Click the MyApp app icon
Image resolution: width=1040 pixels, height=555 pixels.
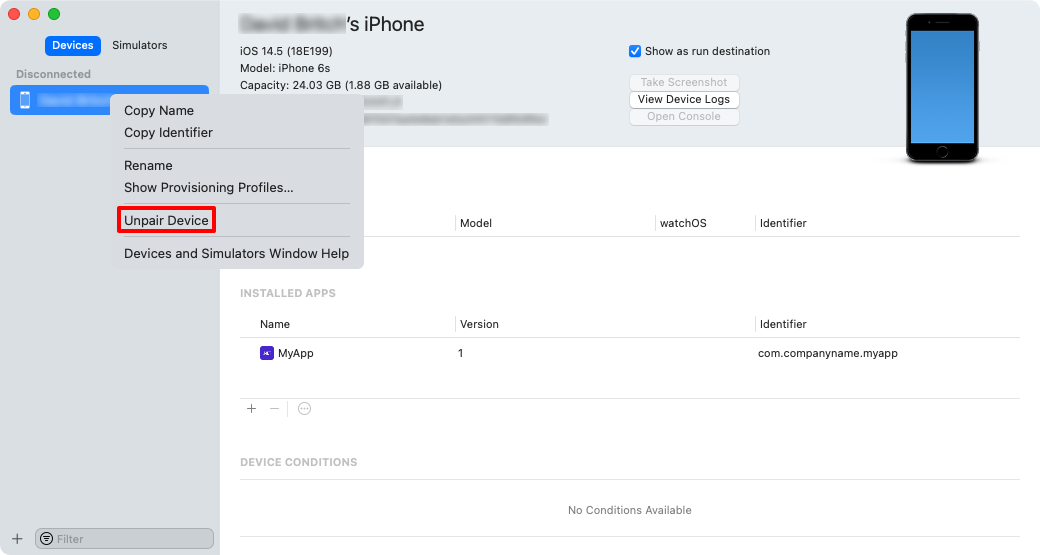pos(267,353)
